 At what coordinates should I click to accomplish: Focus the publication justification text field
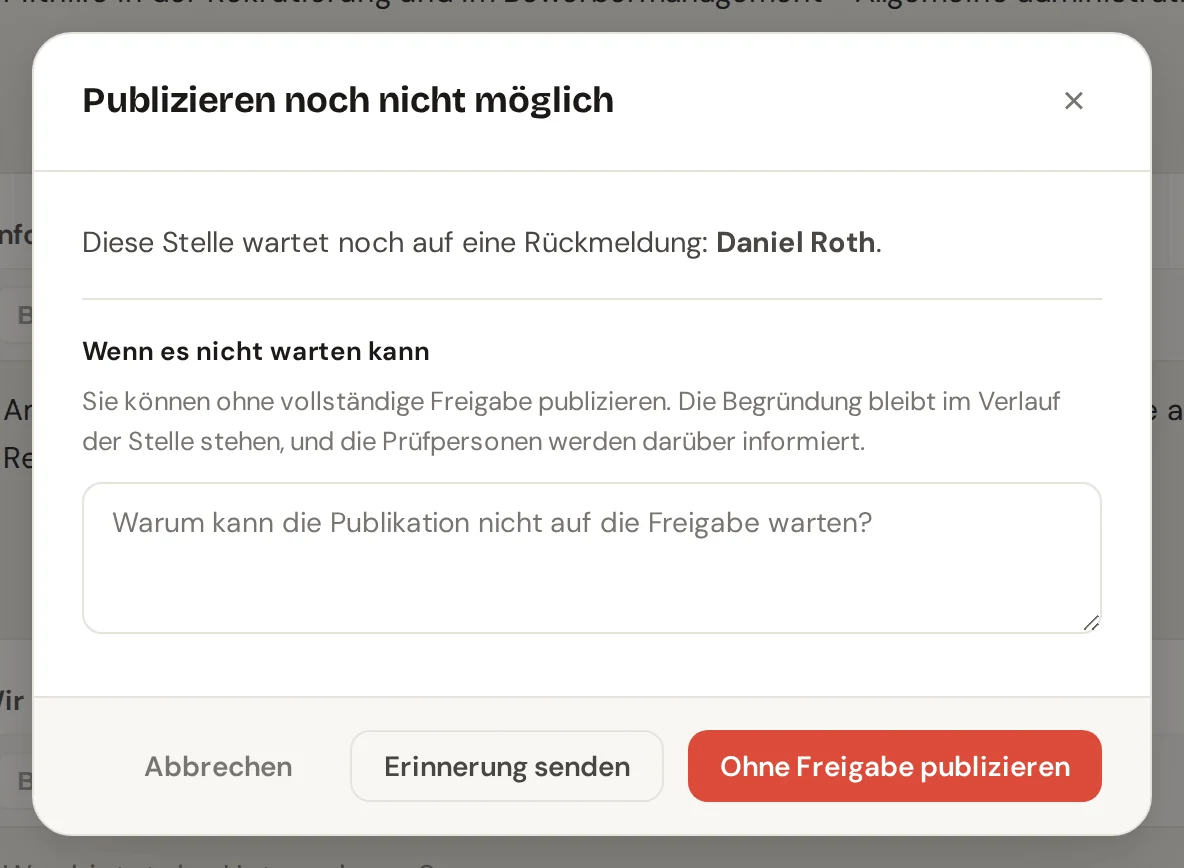pos(591,558)
